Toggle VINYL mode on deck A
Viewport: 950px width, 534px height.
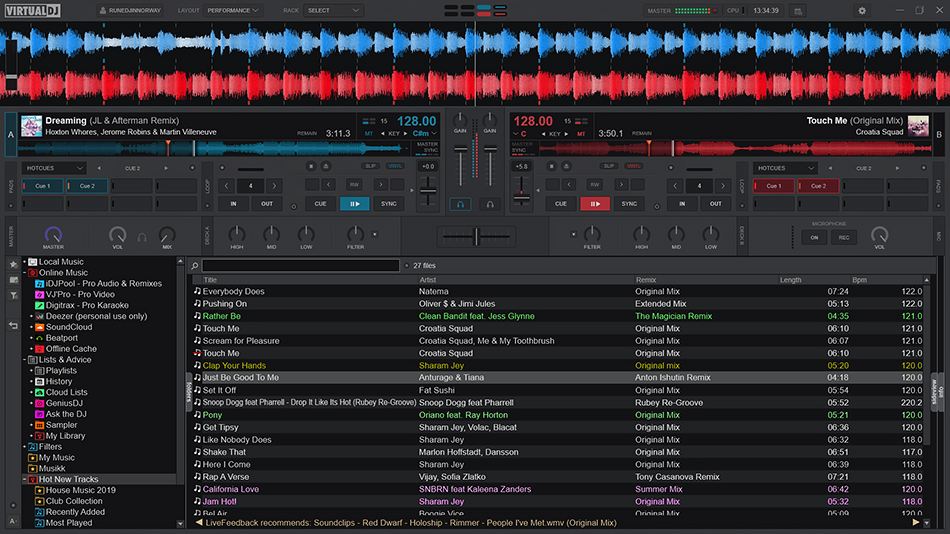(396, 166)
